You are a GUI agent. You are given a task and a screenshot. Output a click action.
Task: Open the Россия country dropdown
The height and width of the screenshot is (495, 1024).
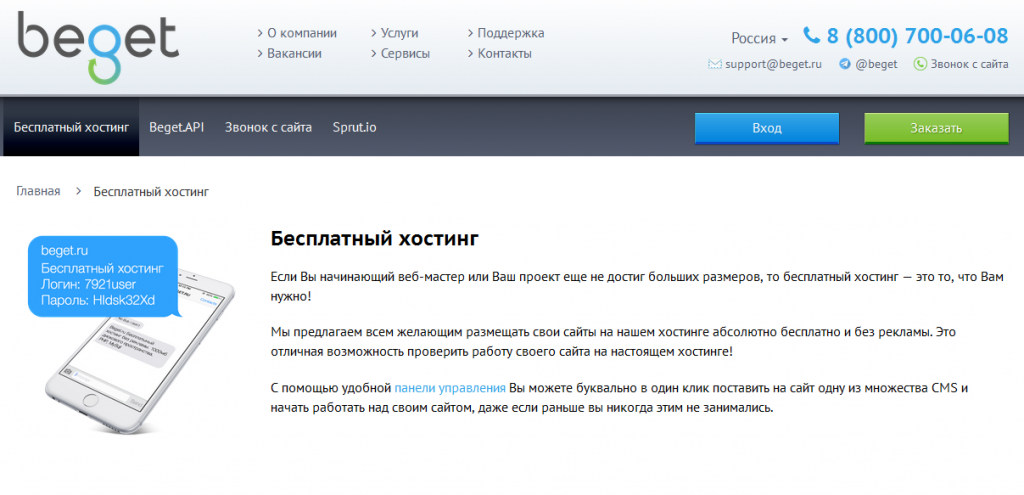click(x=760, y=39)
